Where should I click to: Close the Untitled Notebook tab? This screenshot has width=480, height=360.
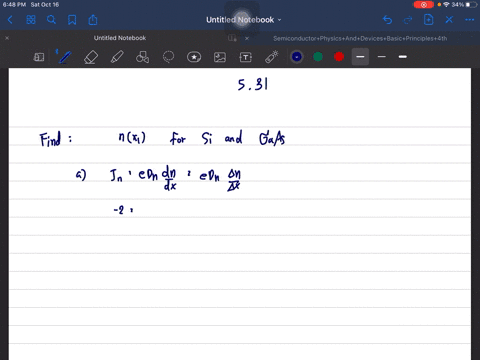7,38
